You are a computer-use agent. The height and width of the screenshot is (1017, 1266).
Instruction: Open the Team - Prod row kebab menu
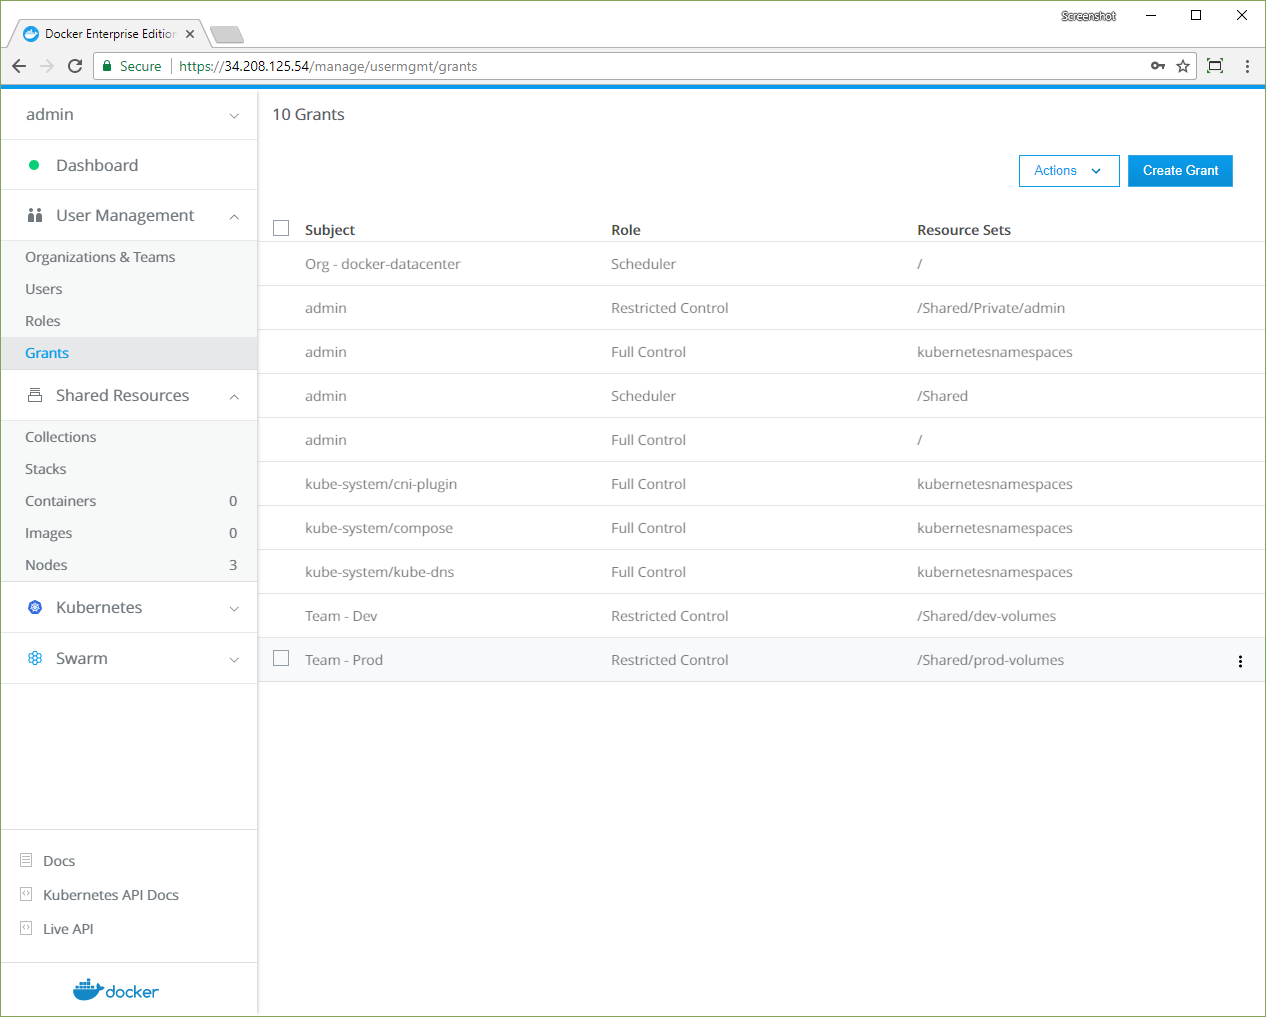(1240, 661)
